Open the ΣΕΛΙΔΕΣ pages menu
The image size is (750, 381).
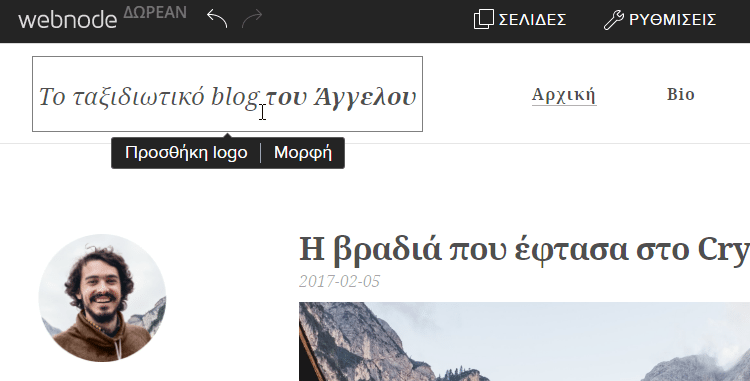[520, 20]
